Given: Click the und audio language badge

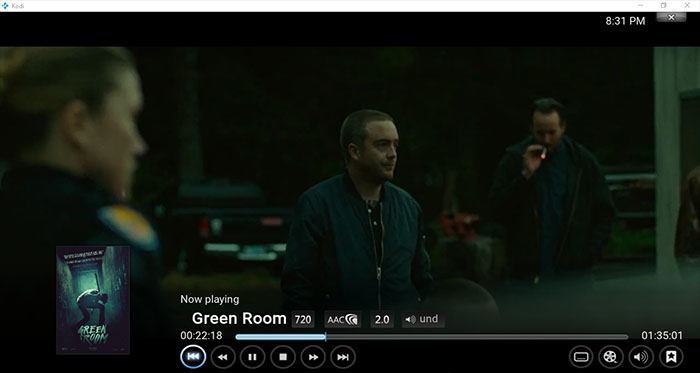Looking at the screenshot, I should click(423, 319).
